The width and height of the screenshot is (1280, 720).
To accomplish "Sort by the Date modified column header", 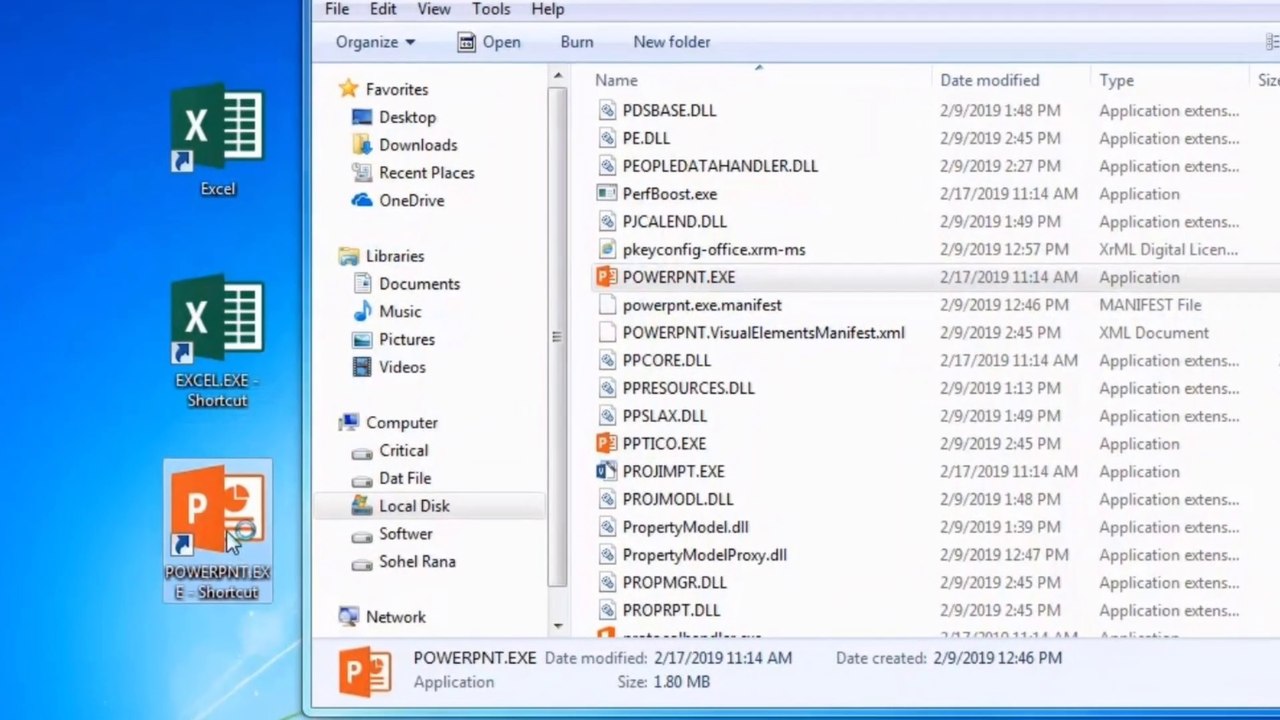I will pyautogui.click(x=990, y=80).
